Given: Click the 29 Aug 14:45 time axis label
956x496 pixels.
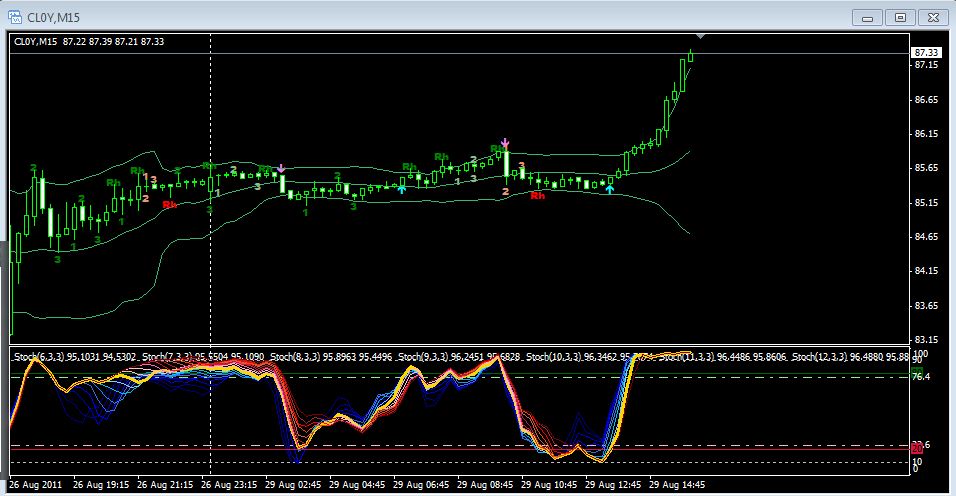Looking at the screenshot, I should point(677,485).
